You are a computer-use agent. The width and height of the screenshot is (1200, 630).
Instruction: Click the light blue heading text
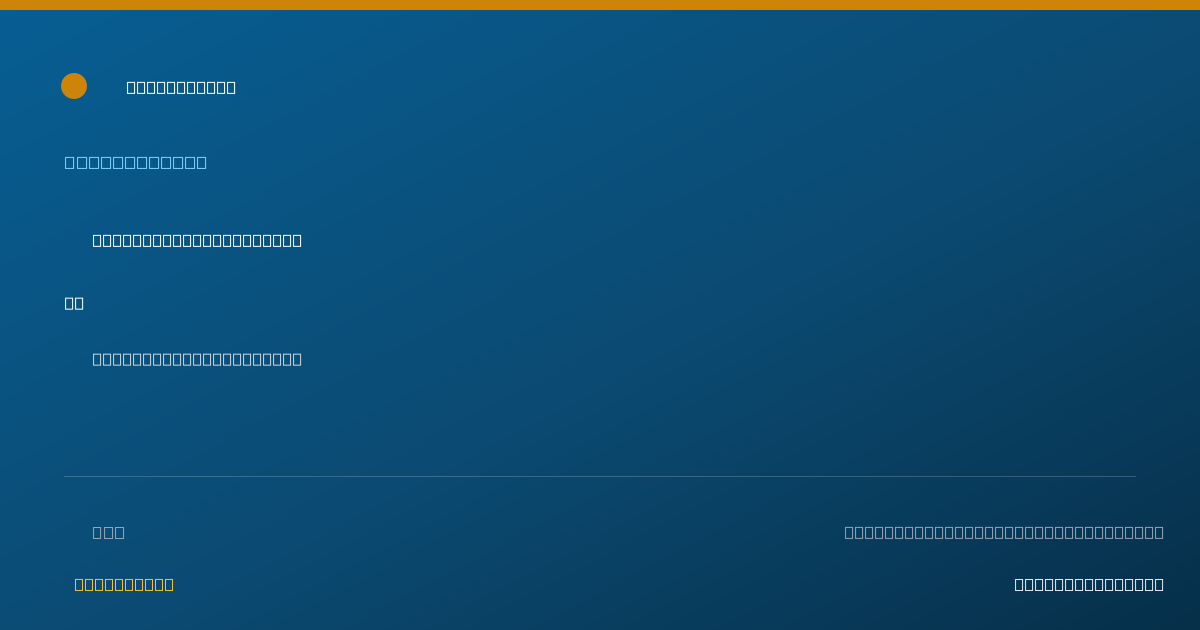[x=136, y=162]
